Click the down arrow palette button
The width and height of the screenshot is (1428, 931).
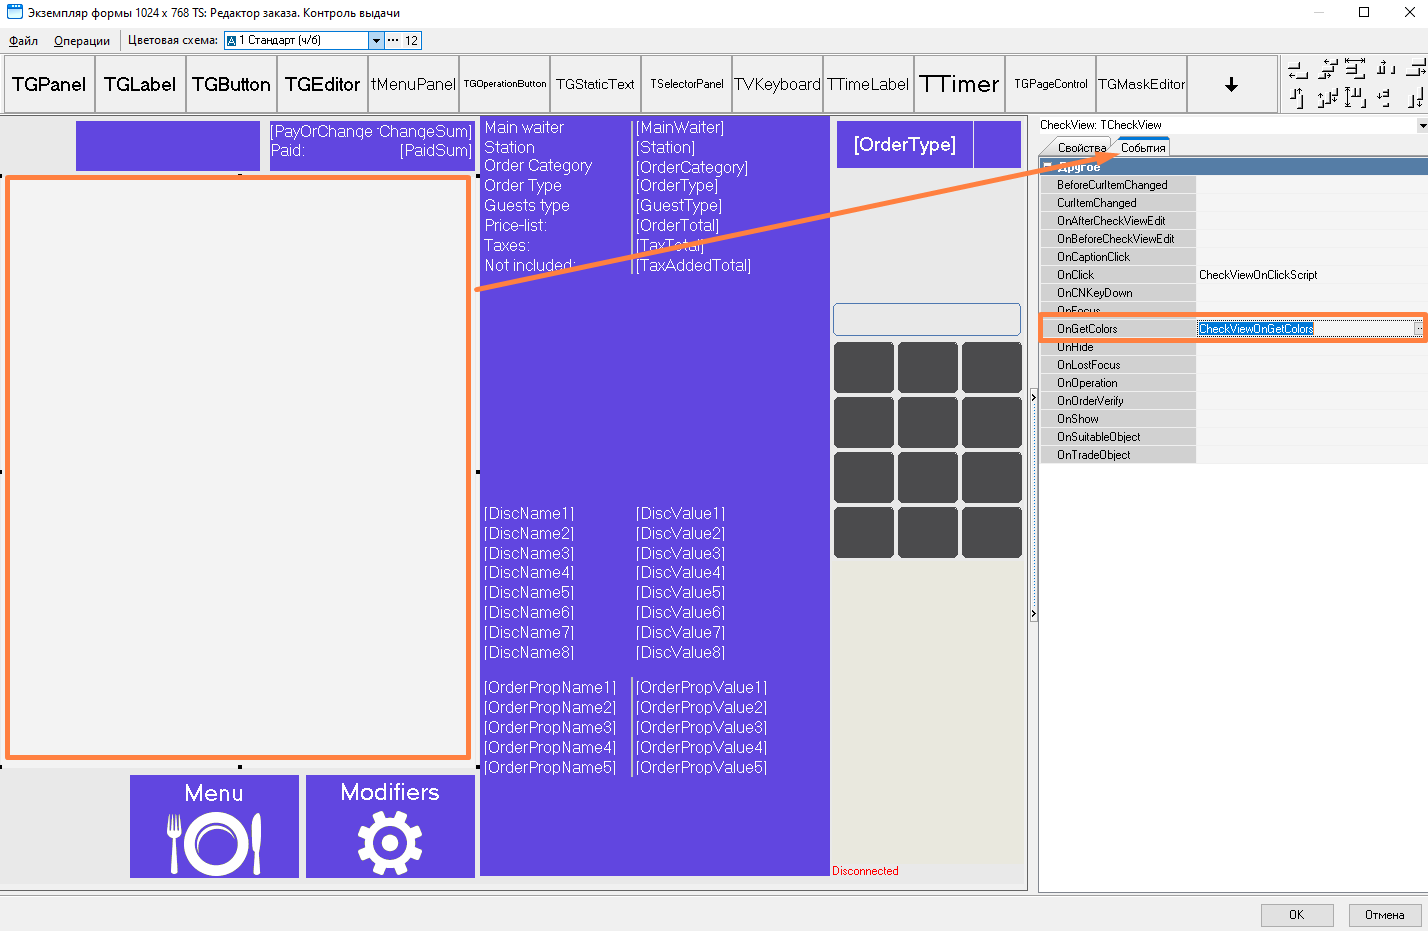click(1231, 85)
